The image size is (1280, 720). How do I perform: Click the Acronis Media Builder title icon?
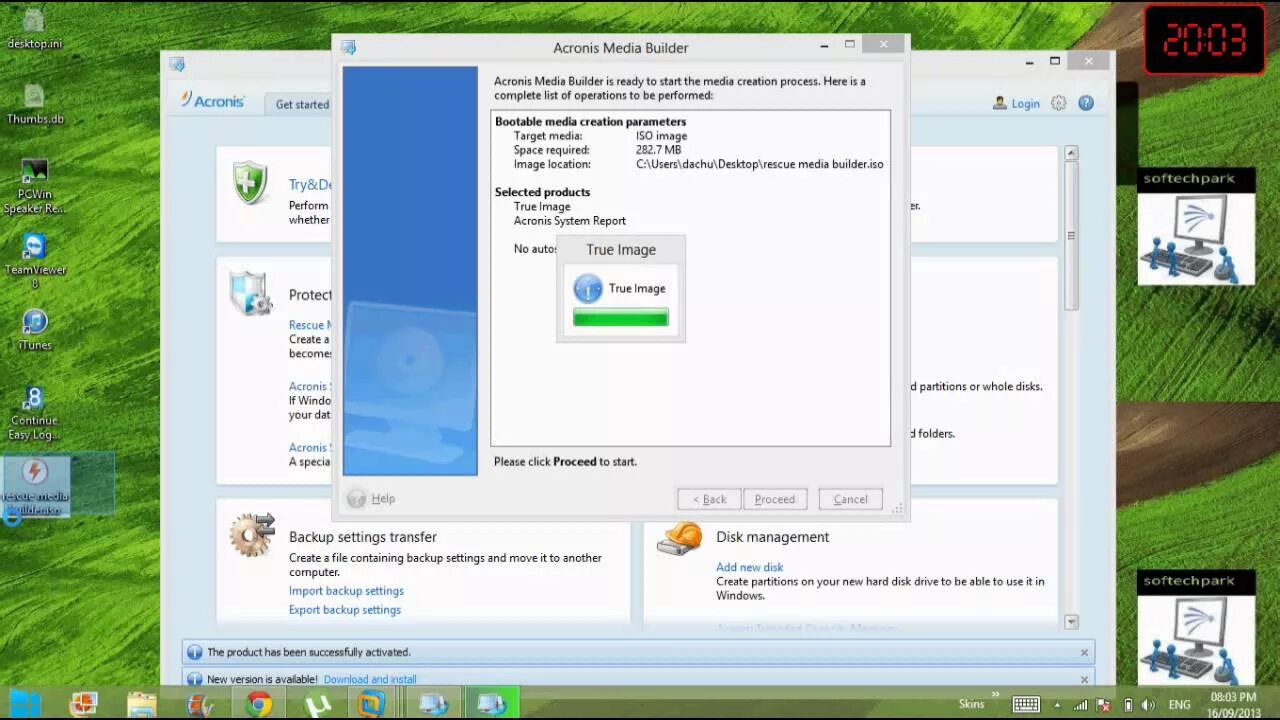[348, 47]
